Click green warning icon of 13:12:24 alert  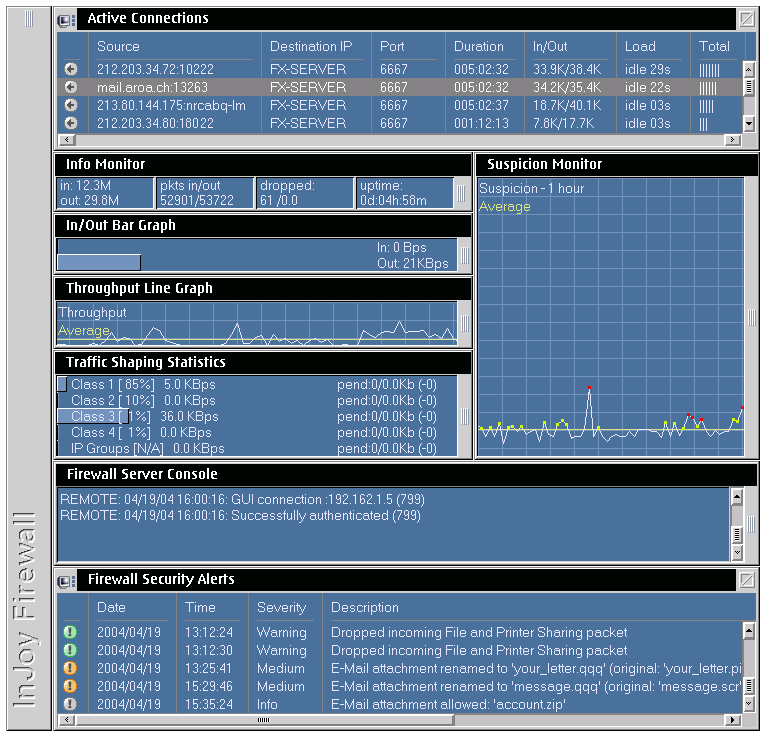pos(70,632)
